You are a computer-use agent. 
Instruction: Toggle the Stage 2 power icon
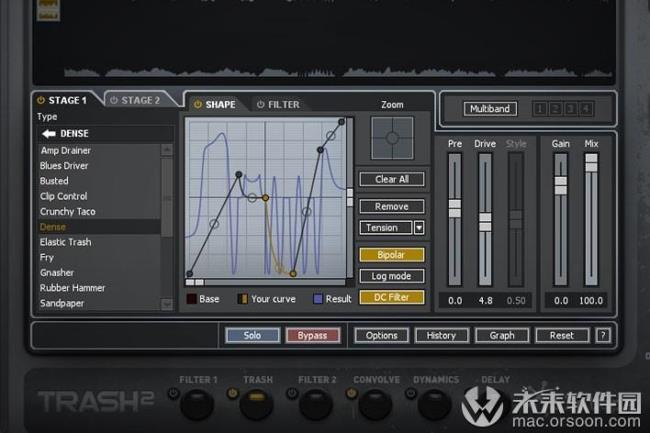pos(114,100)
